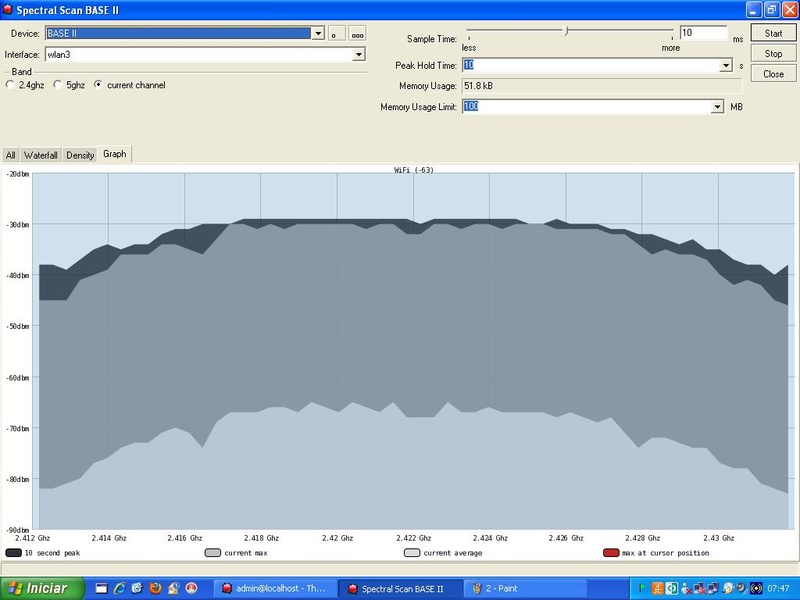Click the Peak Hold Time input field
800x600 pixels.
pos(591,65)
